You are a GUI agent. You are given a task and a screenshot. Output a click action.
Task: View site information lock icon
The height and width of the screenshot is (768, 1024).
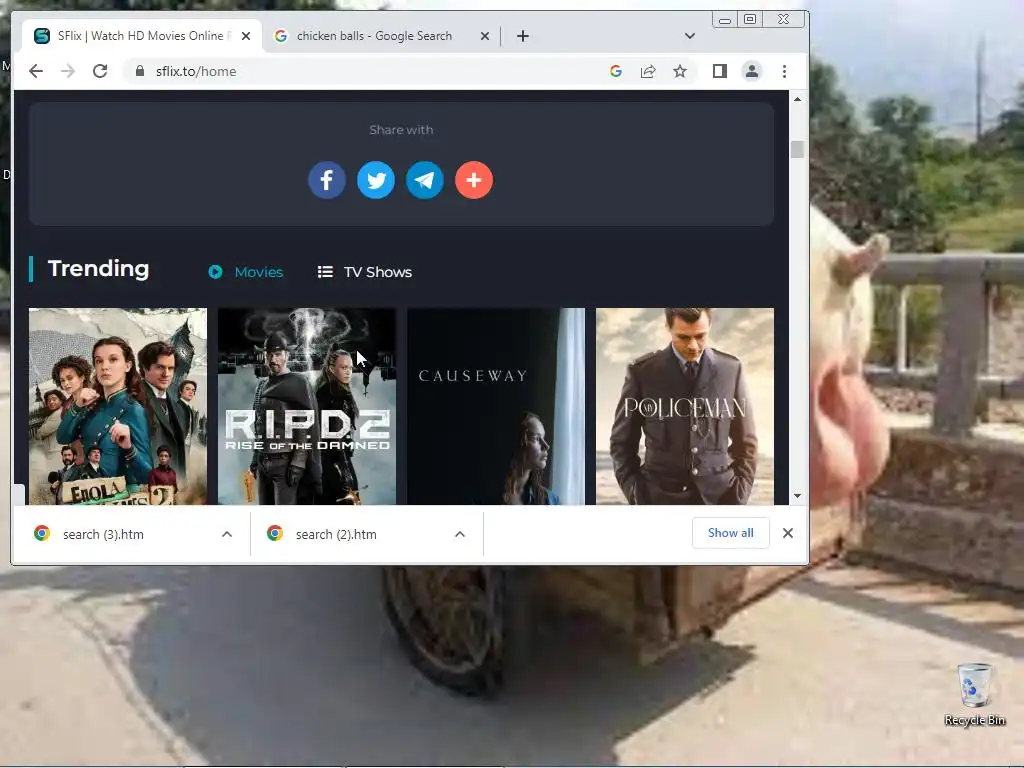[140, 71]
